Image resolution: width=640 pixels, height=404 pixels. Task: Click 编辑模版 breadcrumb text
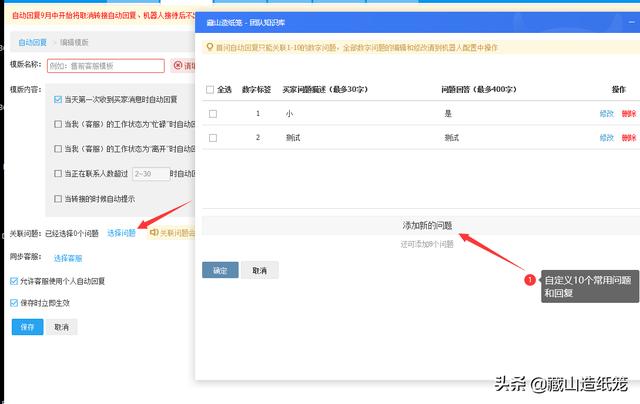tap(74, 42)
